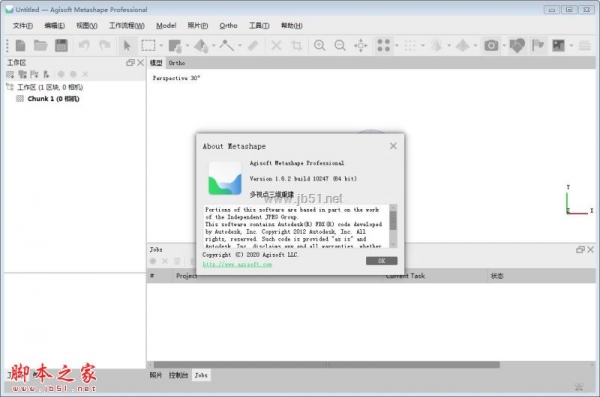Choose the rectangle selection tool
600x397 pixels.
pos(148,46)
